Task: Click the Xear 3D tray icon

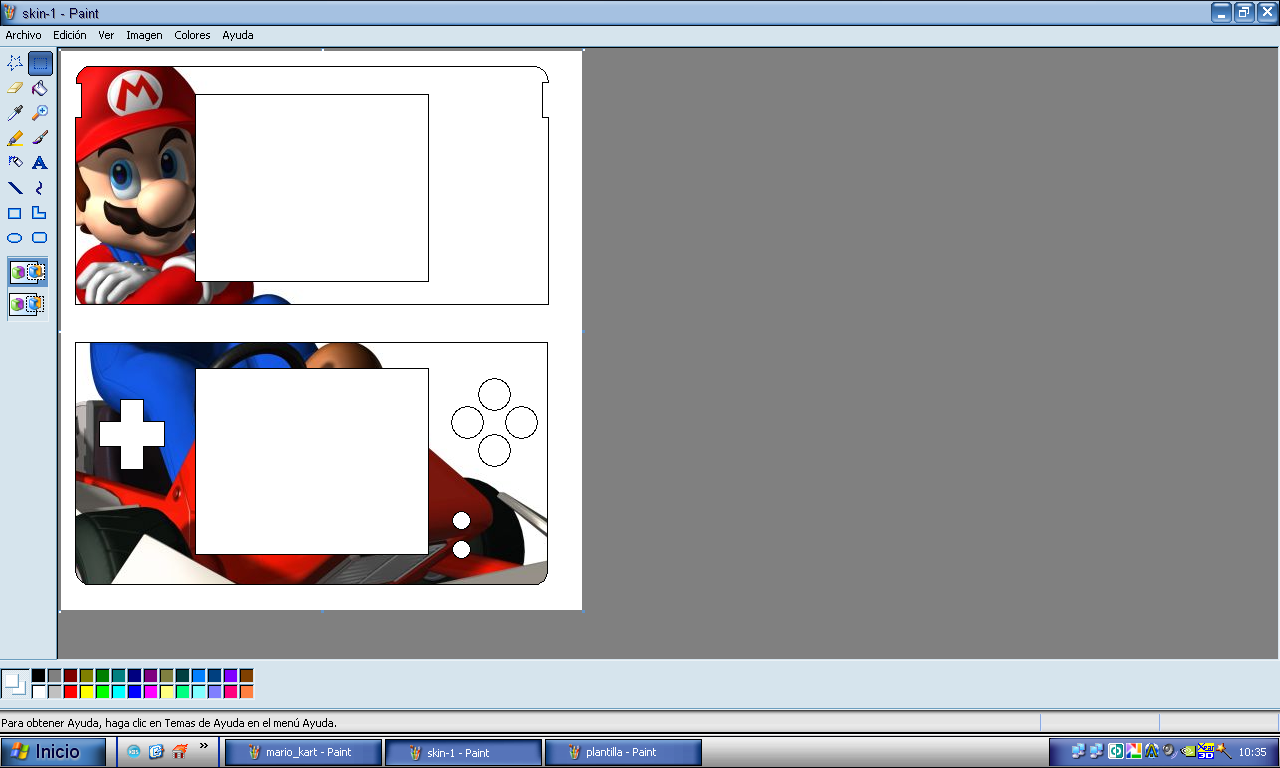Action: [1206, 752]
